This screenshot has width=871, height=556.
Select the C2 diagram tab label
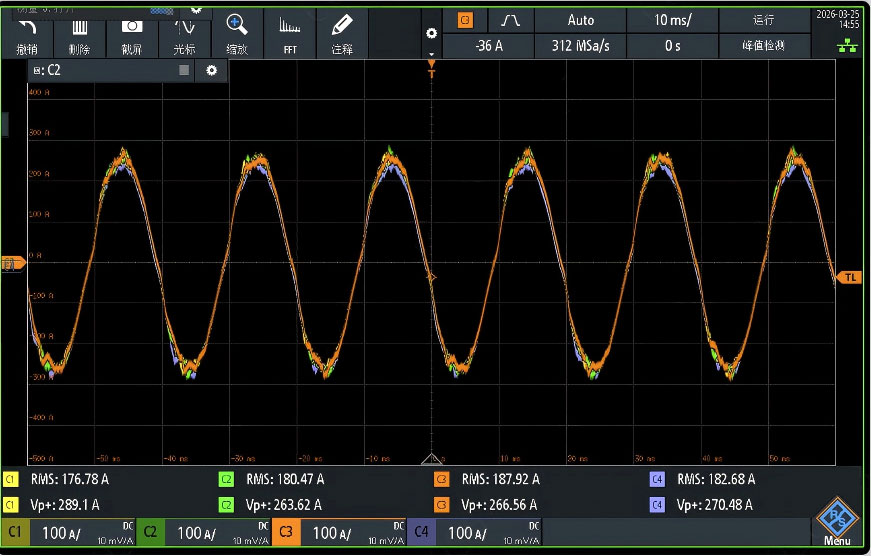click(47, 71)
